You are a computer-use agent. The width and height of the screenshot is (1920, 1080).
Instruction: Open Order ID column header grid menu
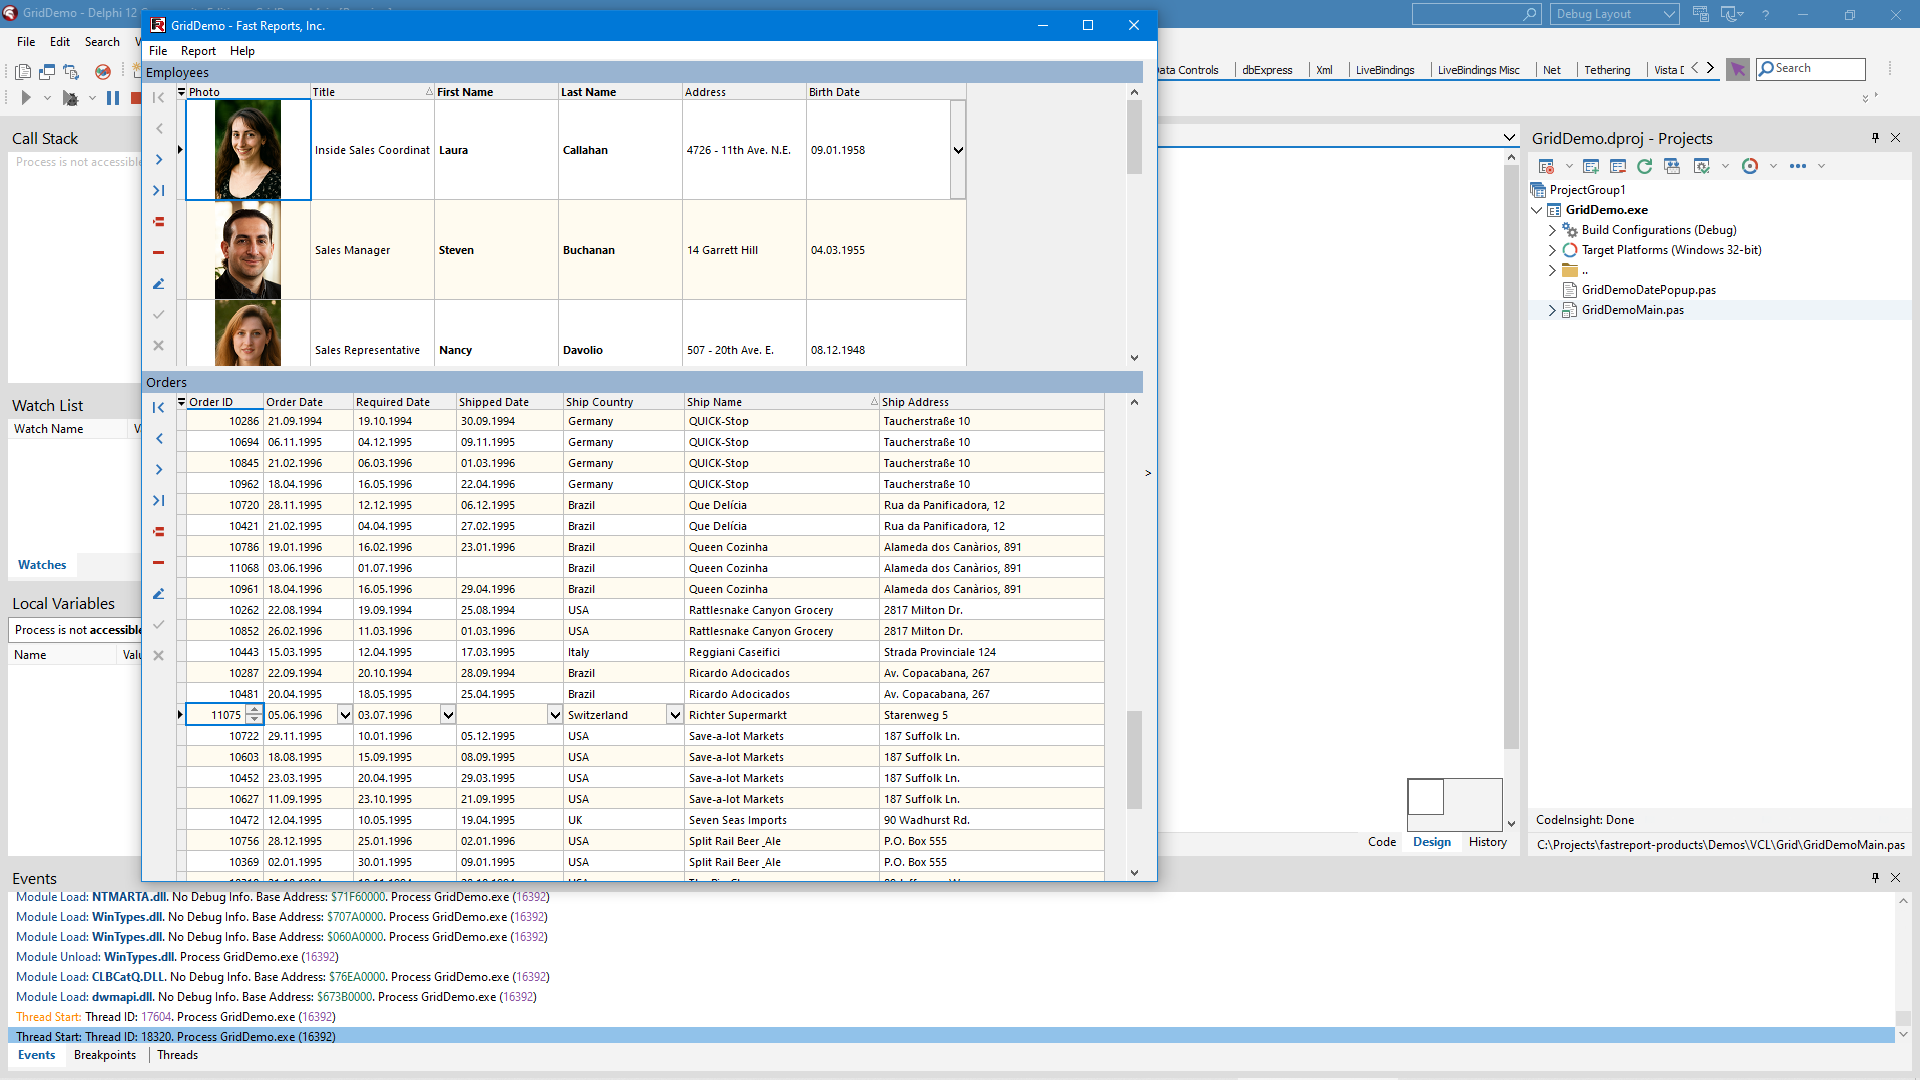click(x=182, y=402)
